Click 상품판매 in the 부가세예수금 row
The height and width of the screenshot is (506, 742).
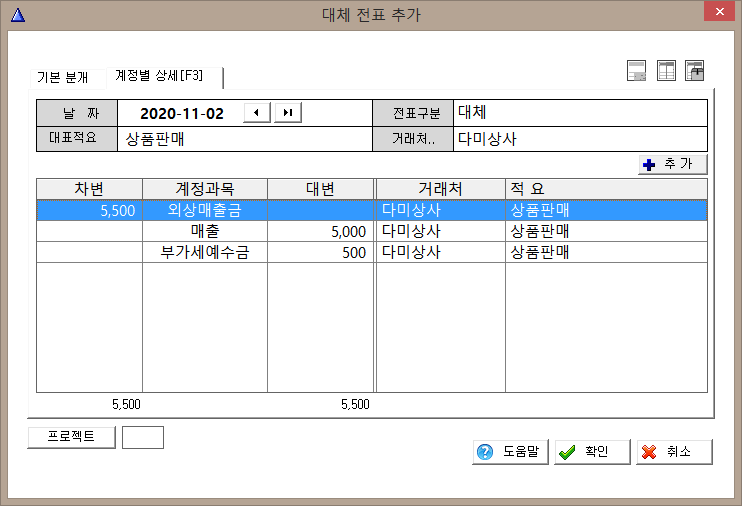pyautogui.click(x=606, y=252)
